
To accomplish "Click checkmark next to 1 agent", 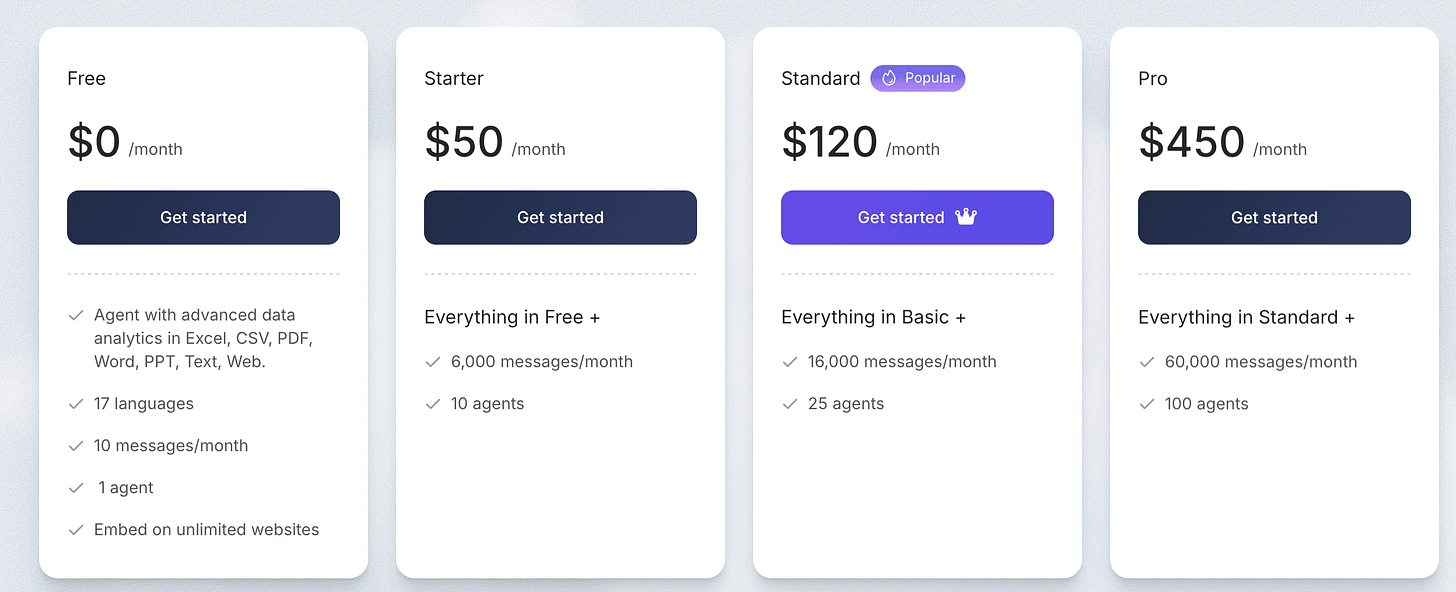I will click(x=75, y=488).
